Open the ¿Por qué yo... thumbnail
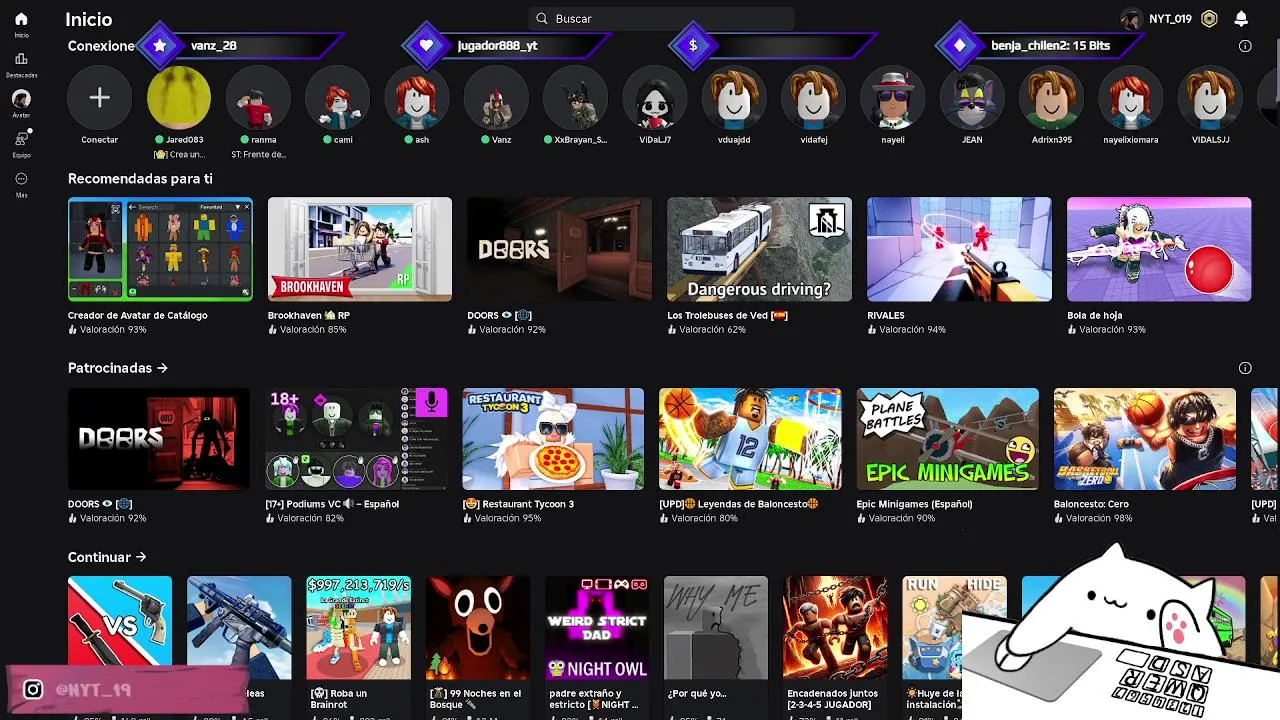 tap(716, 628)
